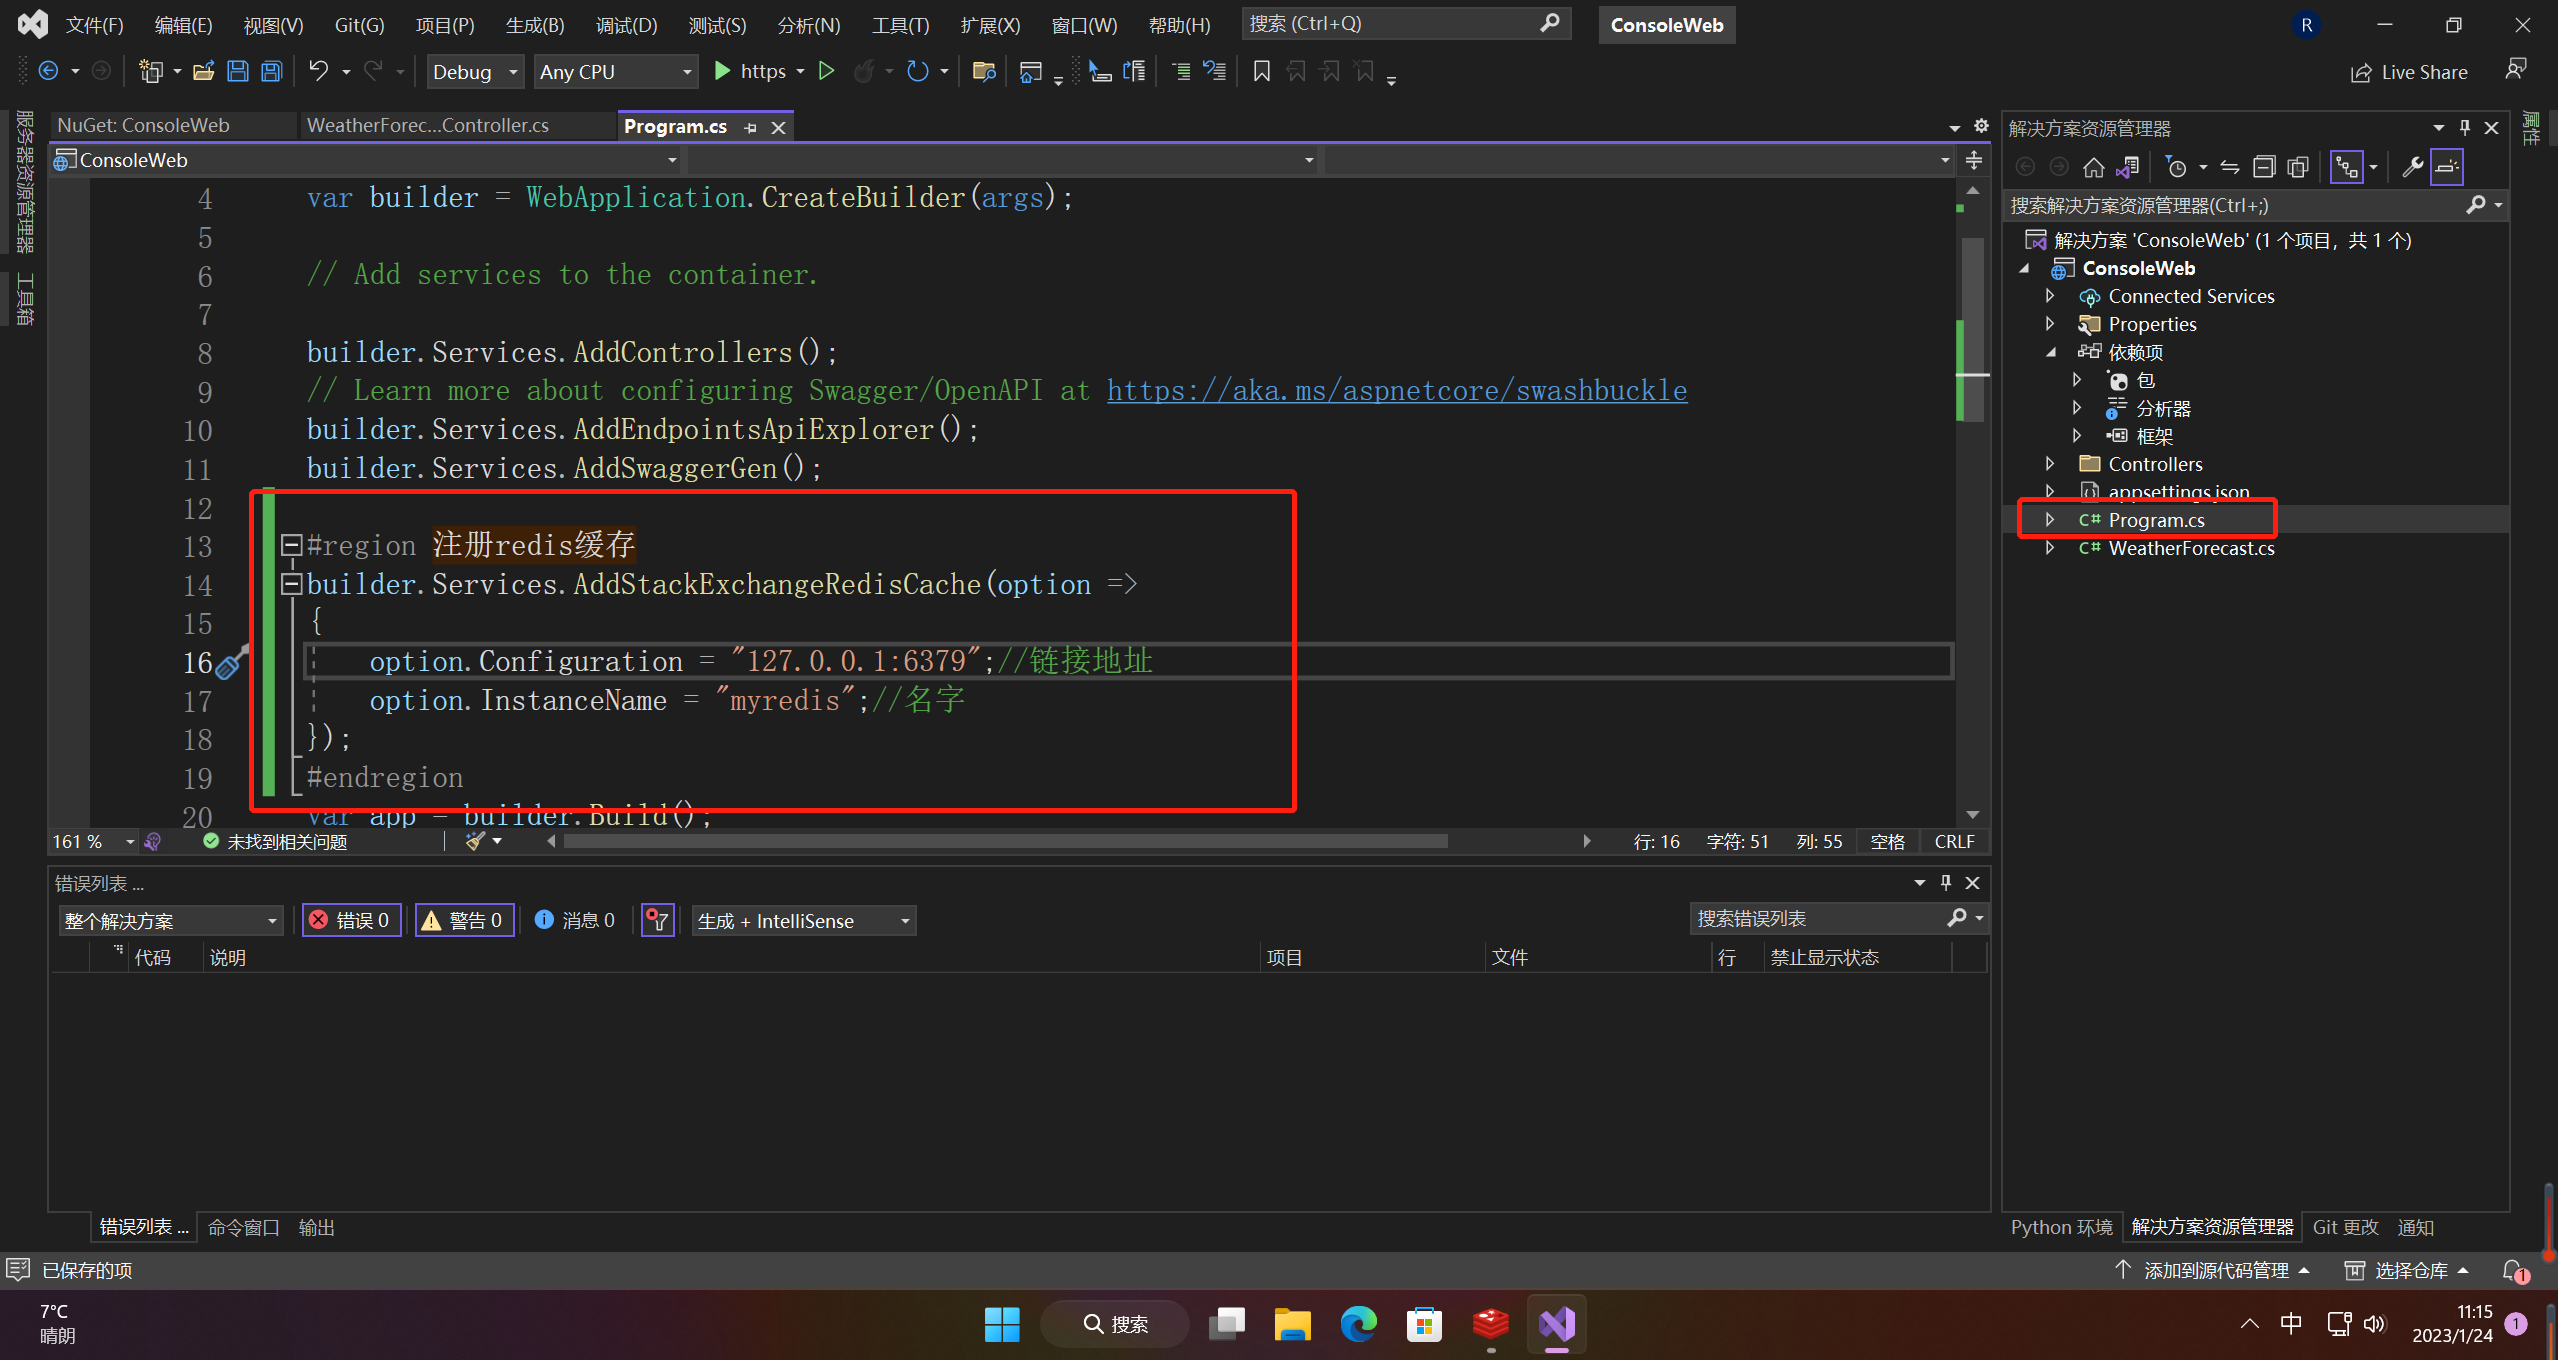Click the Save All toolbar icon
The height and width of the screenshot is (1360, 2558).
coord(271,71)
